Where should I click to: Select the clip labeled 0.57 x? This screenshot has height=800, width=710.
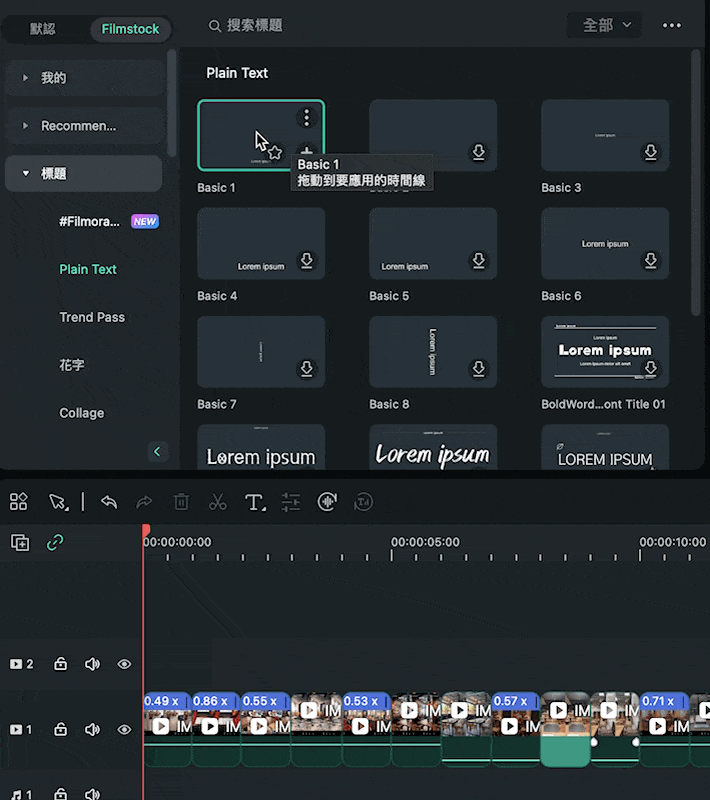[515, 729]
